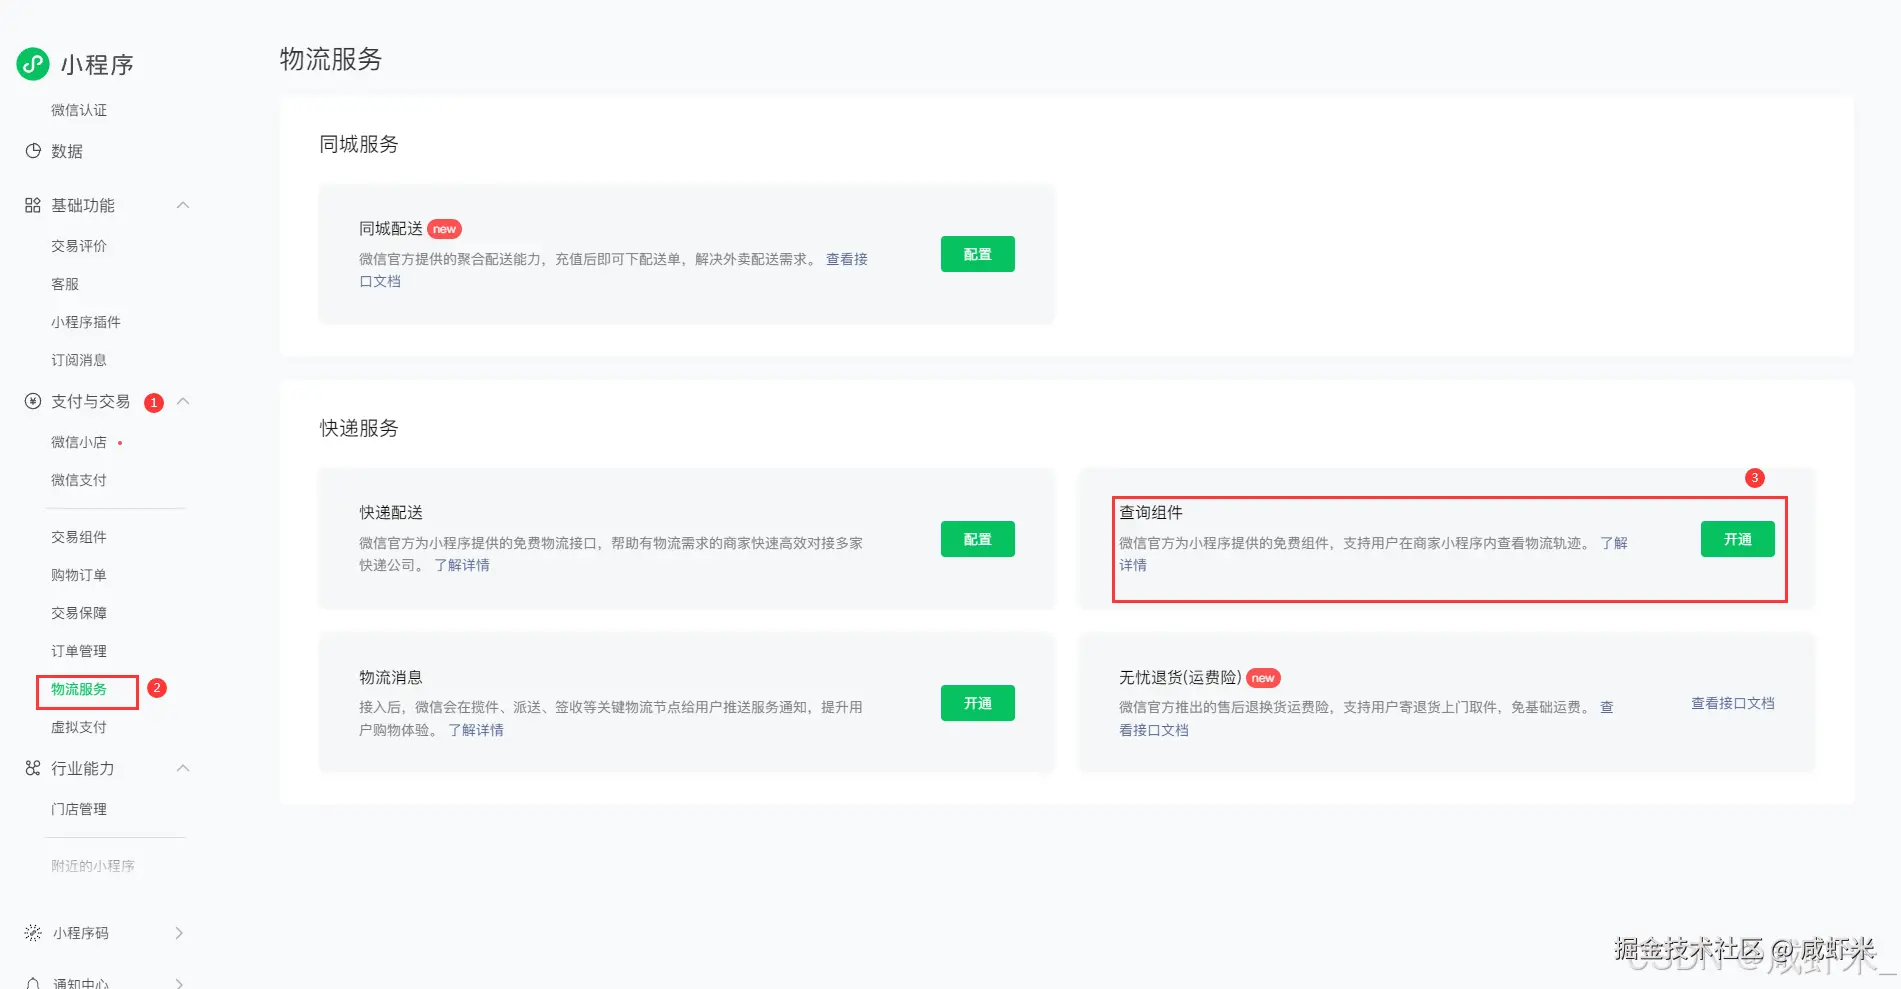Select 小程序插件 menu item
Screen dimensions: 1901x989
[86, 322]
